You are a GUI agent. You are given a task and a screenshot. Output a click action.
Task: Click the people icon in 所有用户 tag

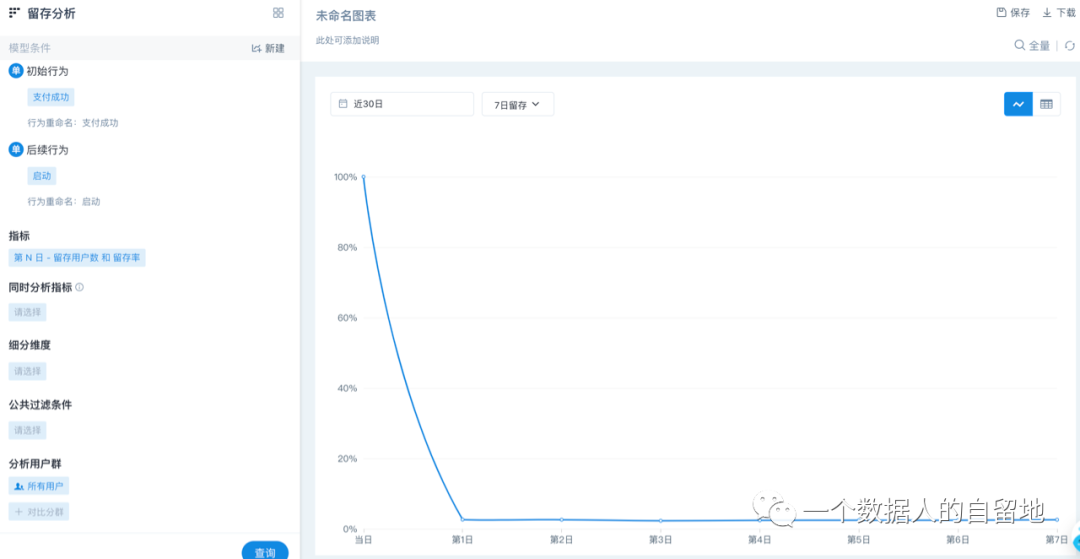[x=19, y=486]
